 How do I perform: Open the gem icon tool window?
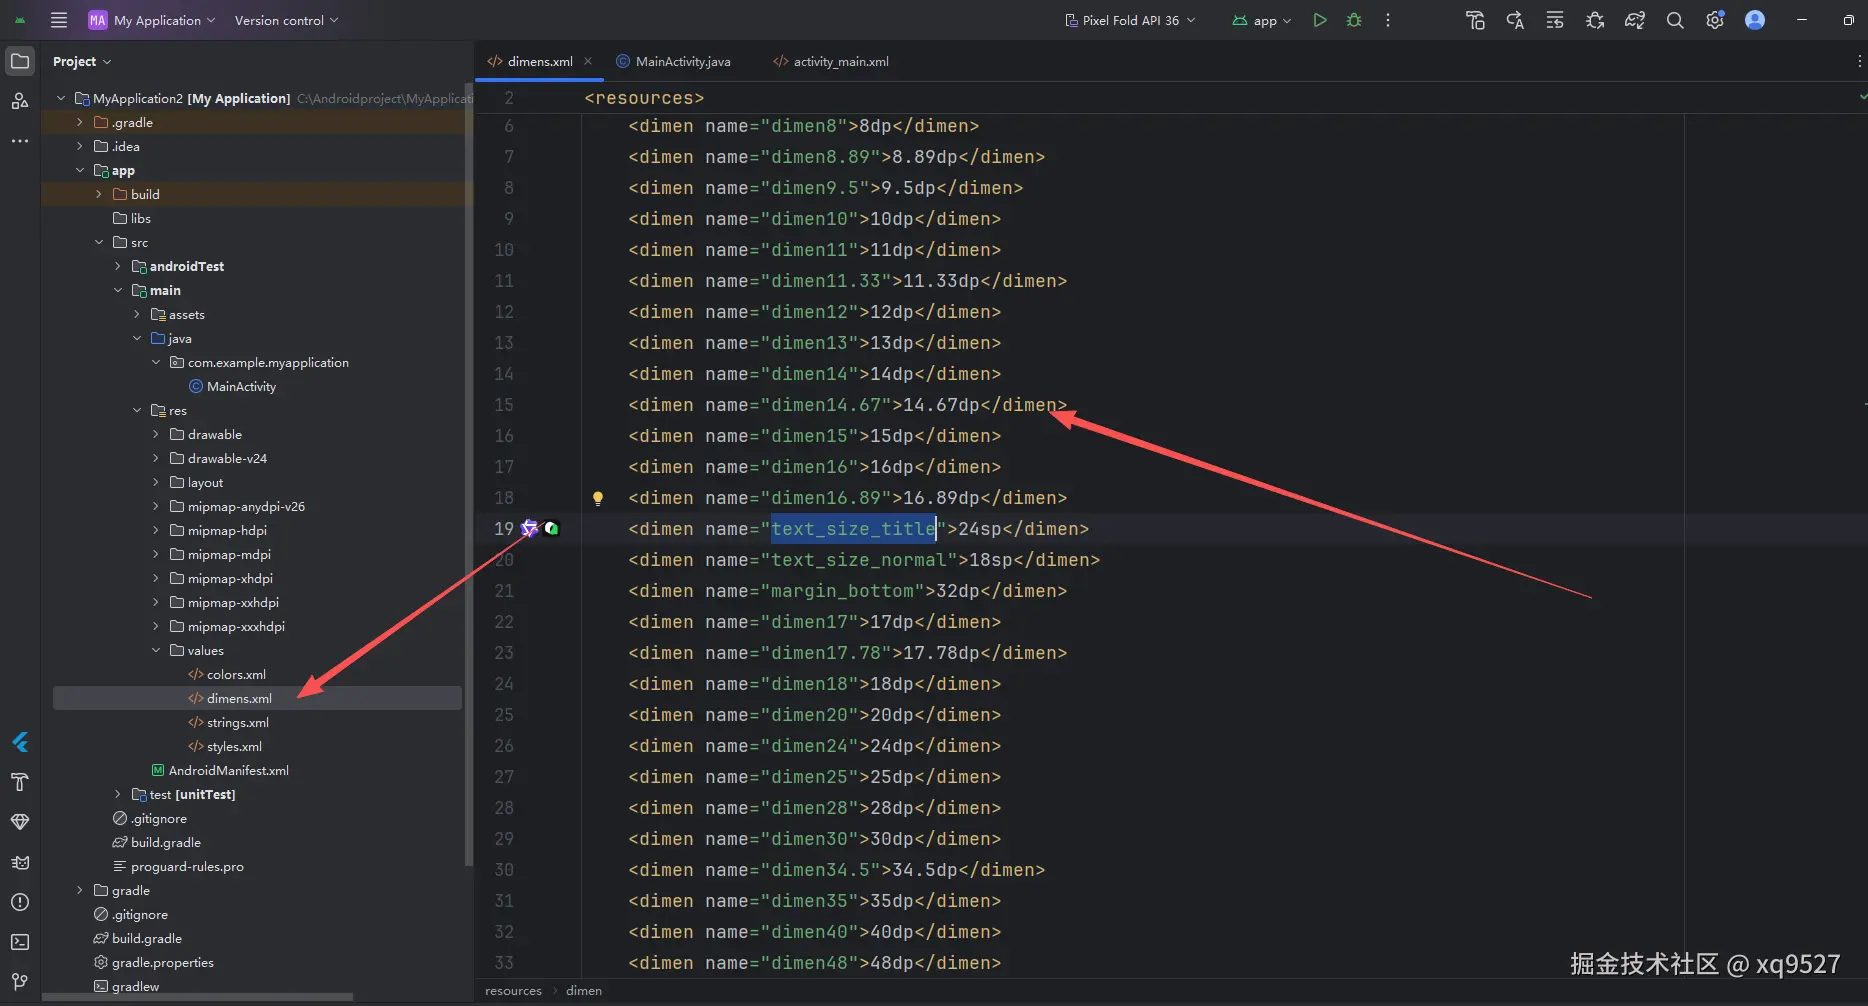click(20, 822)
